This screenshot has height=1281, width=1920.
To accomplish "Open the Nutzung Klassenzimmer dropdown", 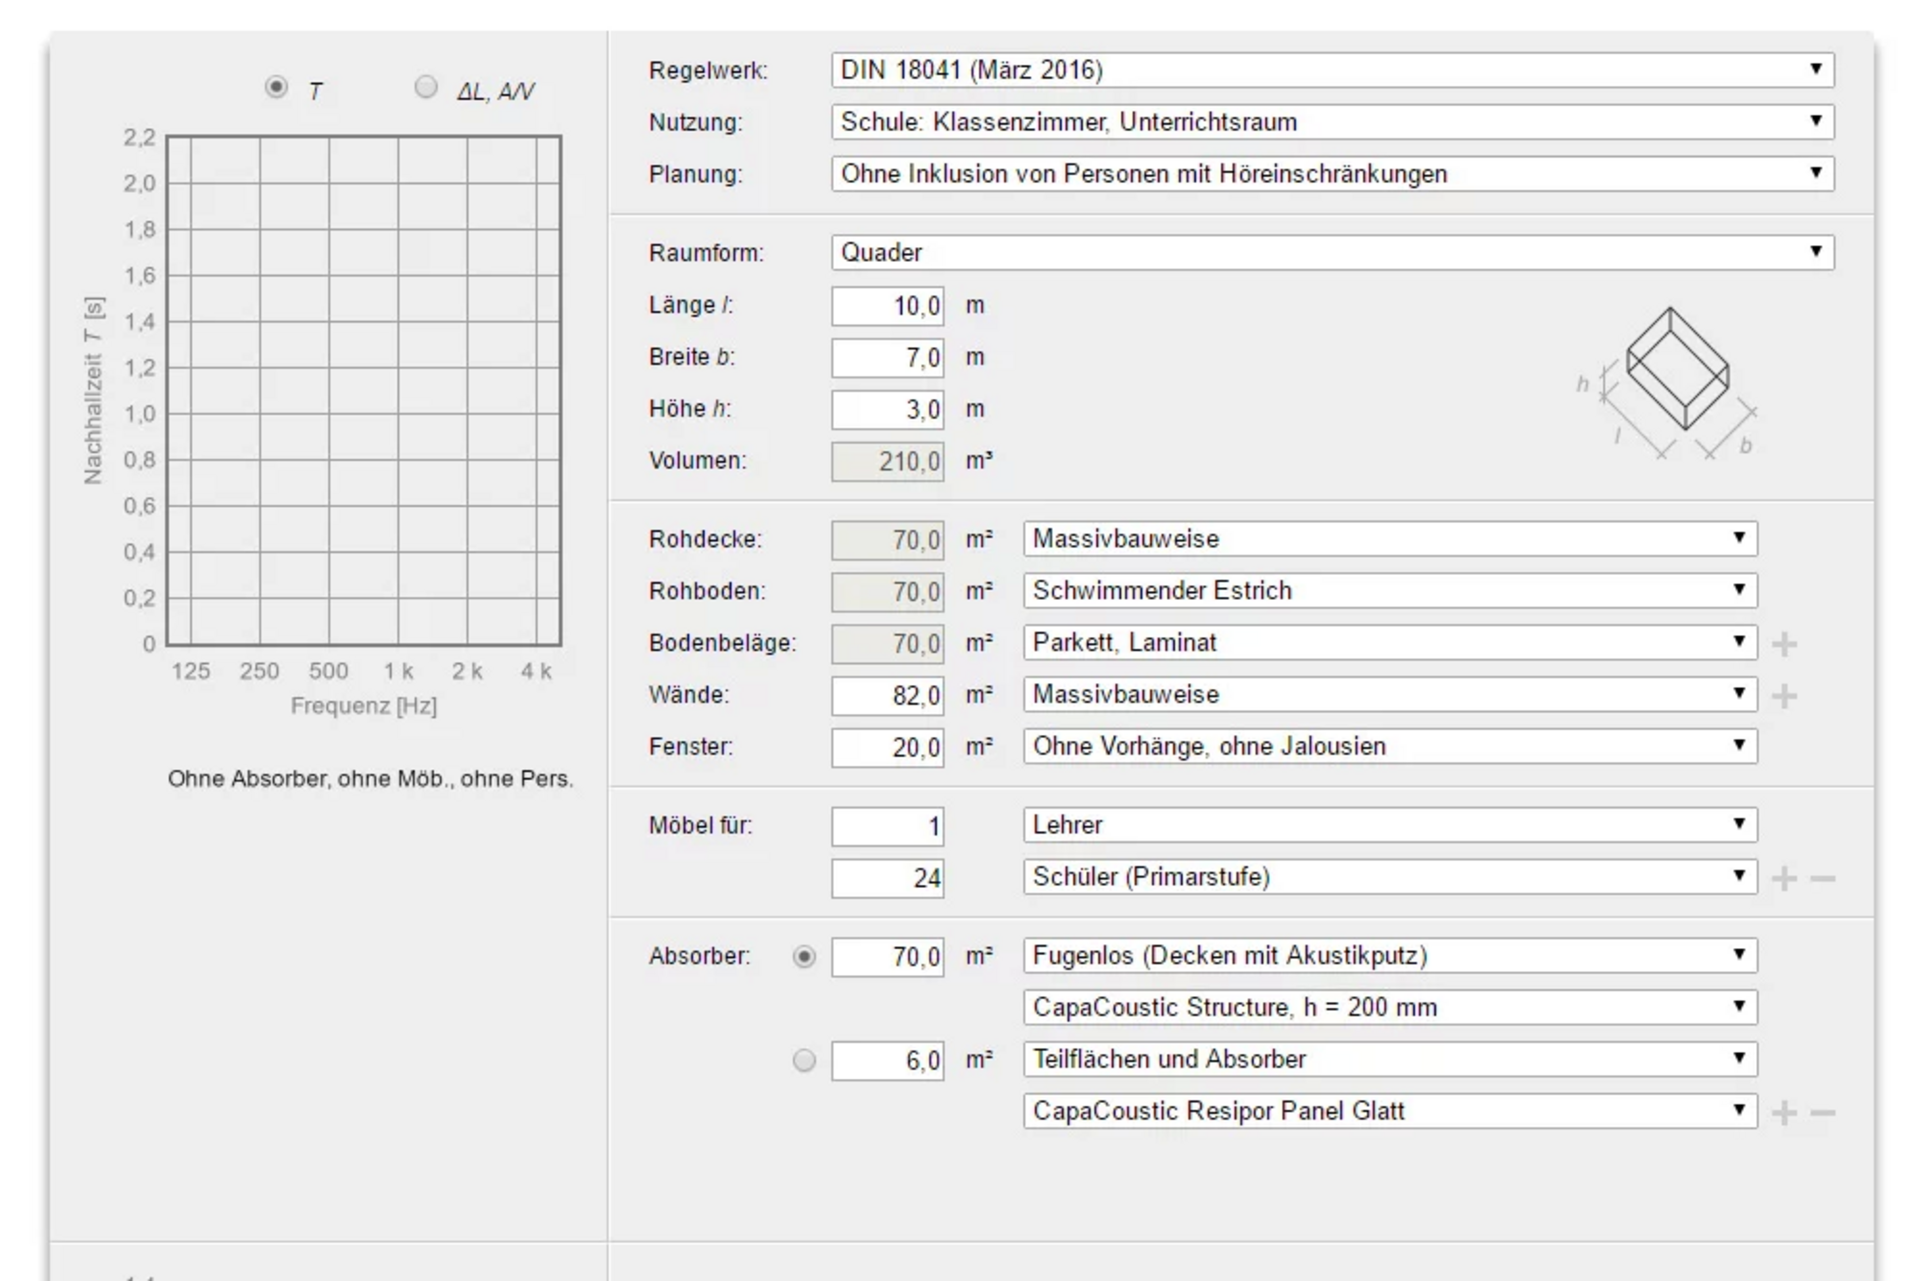I will tap(1332, 122).
